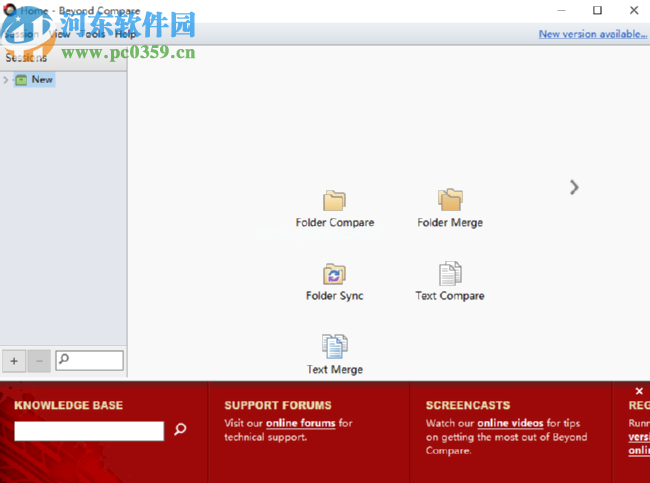Visit the online forums link
Viewport: 650px width, 483px height.
pyautogui.click(x=300, y=423)
